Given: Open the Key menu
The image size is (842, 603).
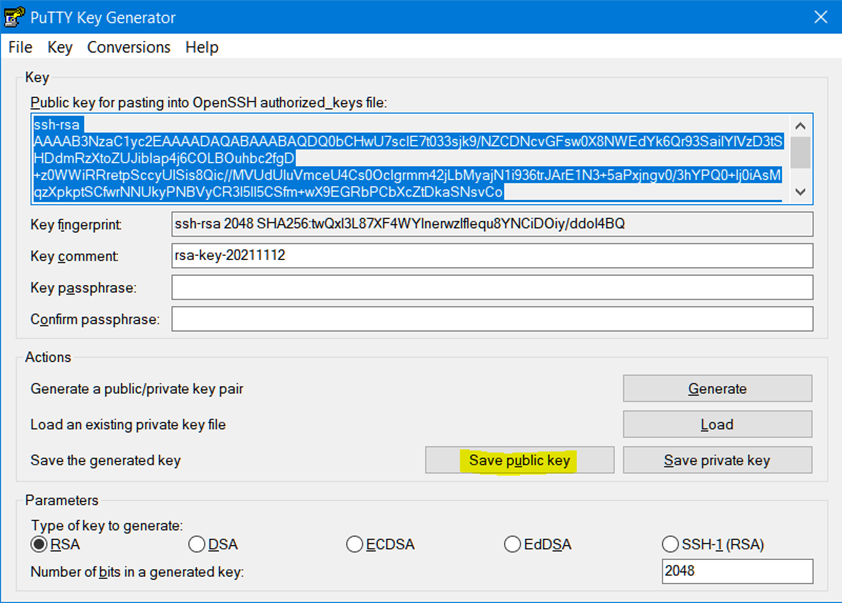Looking at the screenshot, I should (60, 47).
